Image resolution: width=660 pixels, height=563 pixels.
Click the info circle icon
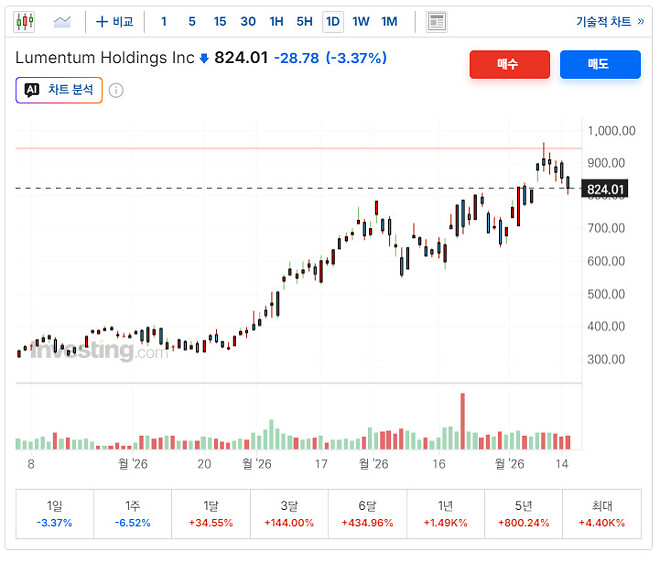[116, 90]
